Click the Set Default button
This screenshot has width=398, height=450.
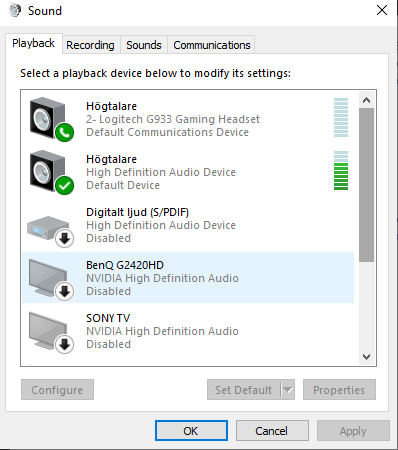[x=244, y=390]
